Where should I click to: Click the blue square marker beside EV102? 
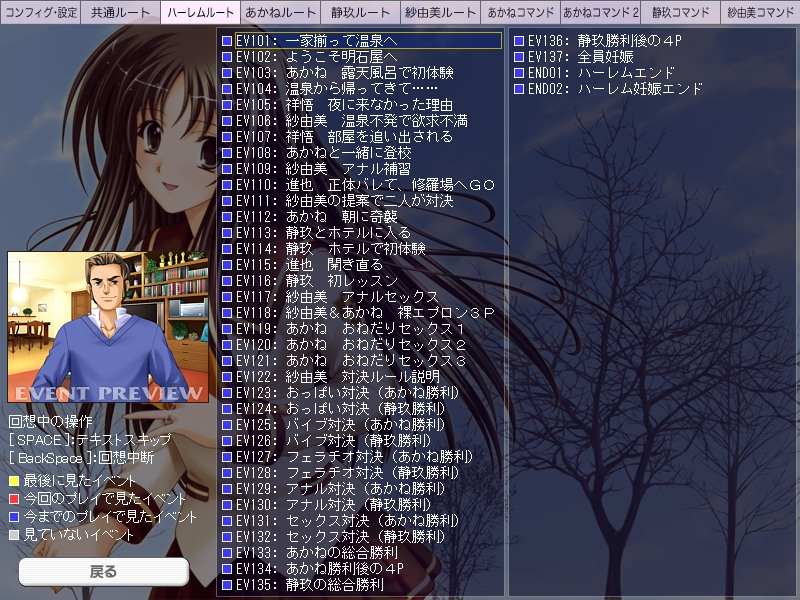point(227,57)
